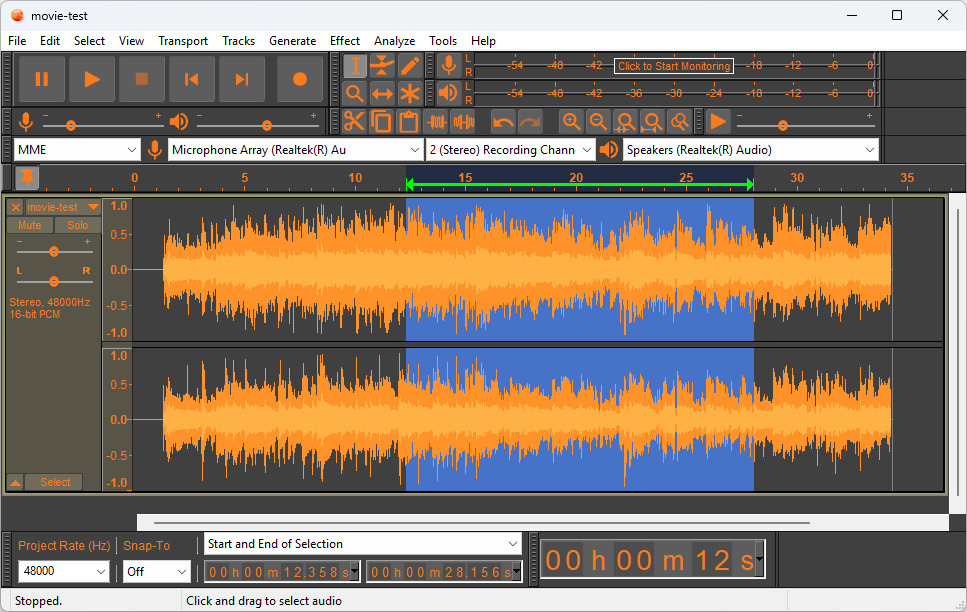
Task: Open the MME audio host dropdown
Action: point(76,150)
